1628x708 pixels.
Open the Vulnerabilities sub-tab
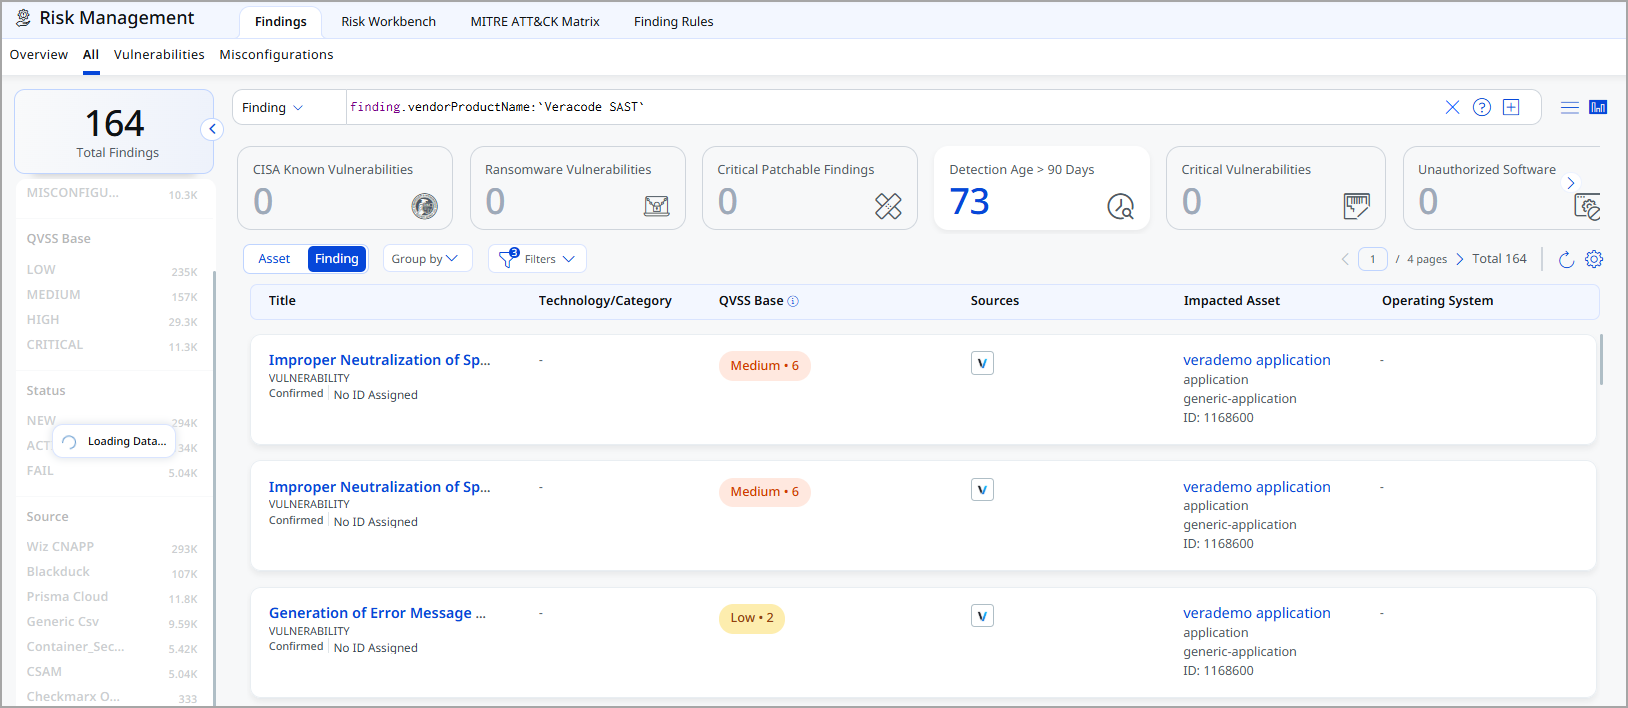(x=159, y=55)
